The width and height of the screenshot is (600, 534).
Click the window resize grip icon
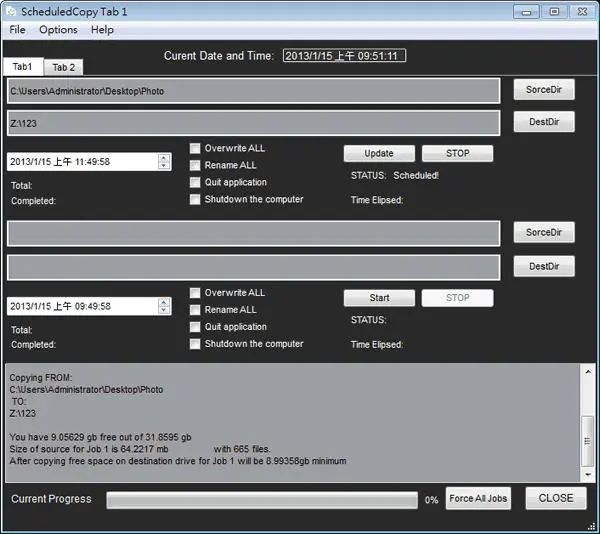click(x=591, y=526)
